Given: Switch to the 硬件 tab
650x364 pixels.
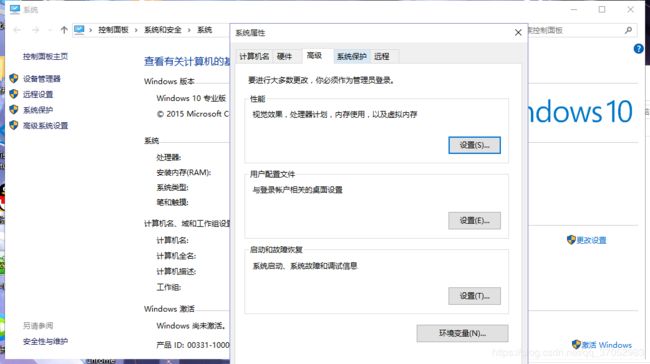Looking at the screenshot, I should (x=284, y=56).
